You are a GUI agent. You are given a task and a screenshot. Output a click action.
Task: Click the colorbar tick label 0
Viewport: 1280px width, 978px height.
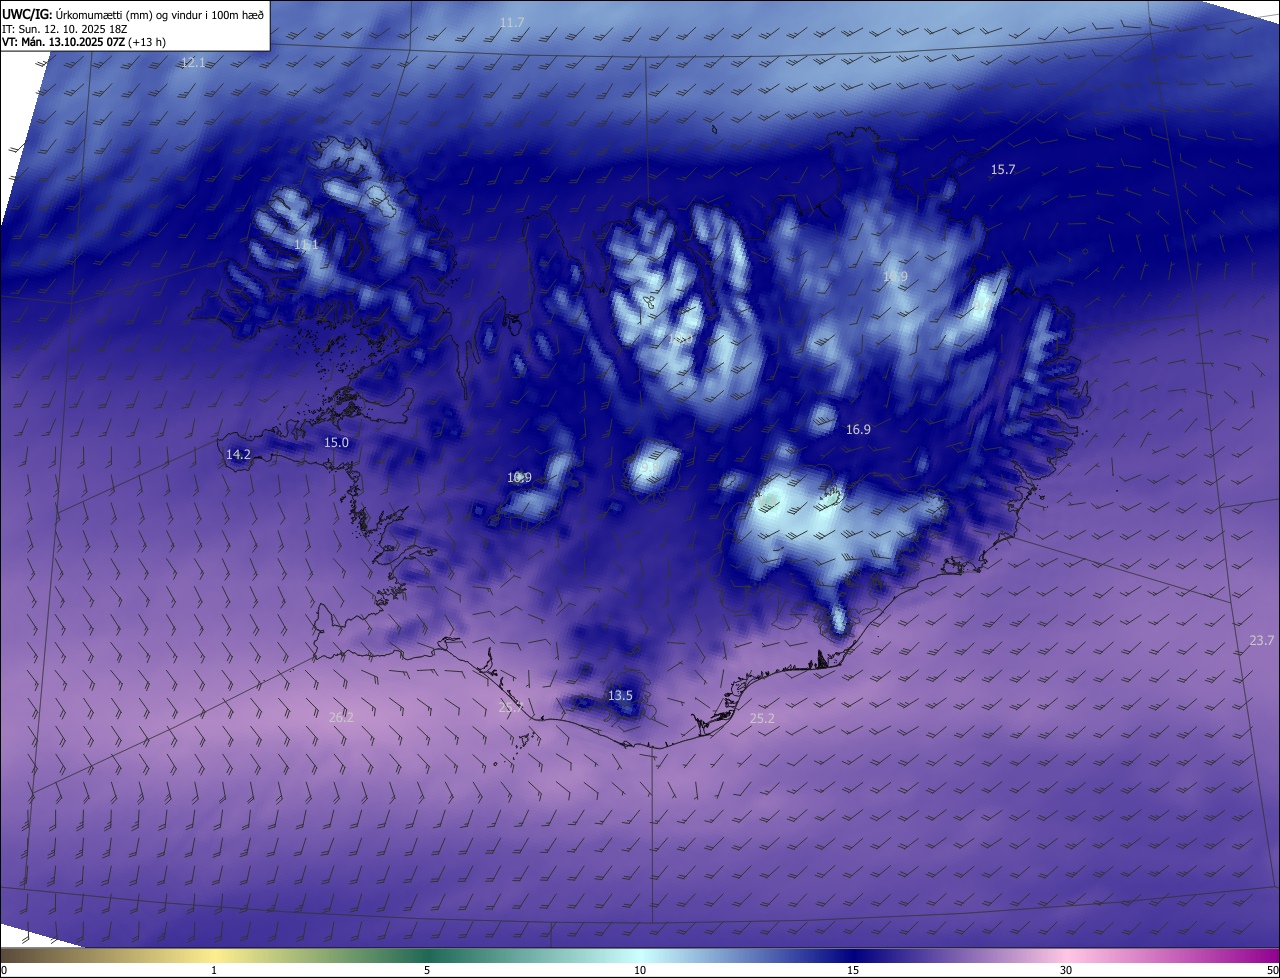4,970
